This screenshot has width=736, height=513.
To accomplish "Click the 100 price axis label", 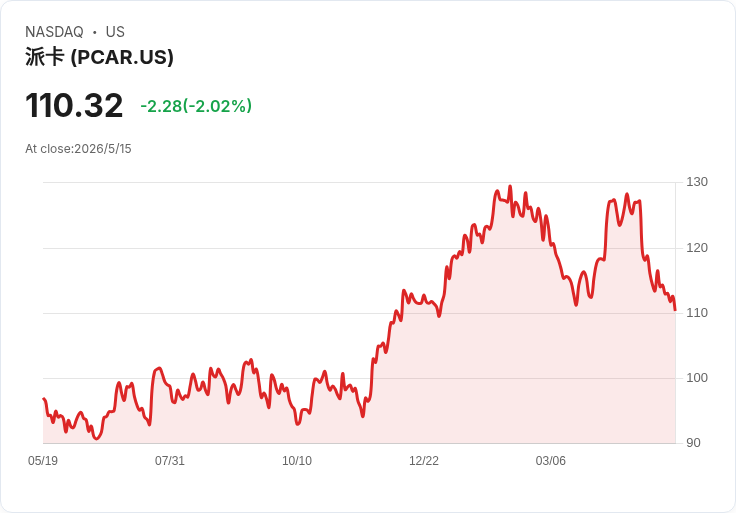I will pos(697,377).
